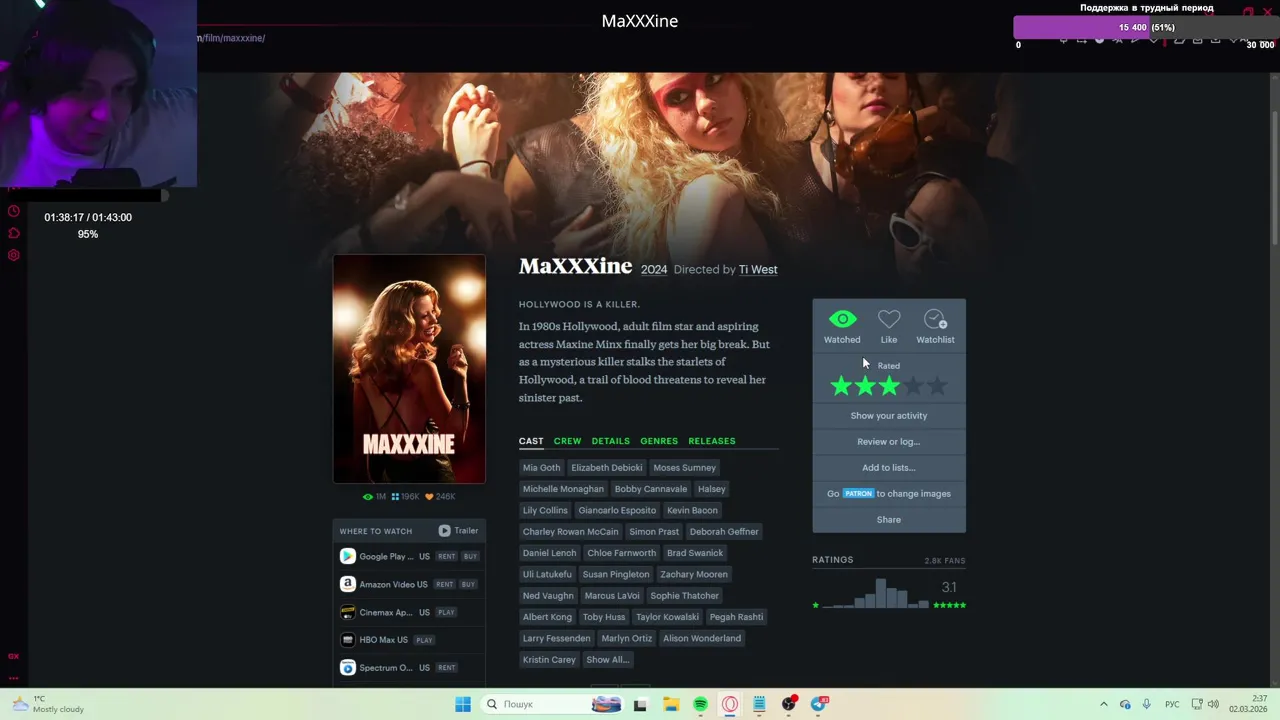Image resolution: width=1280 pixels, height=720 pixels.
Task: Click BUY next to Amazon Video US
Action: 468,585
